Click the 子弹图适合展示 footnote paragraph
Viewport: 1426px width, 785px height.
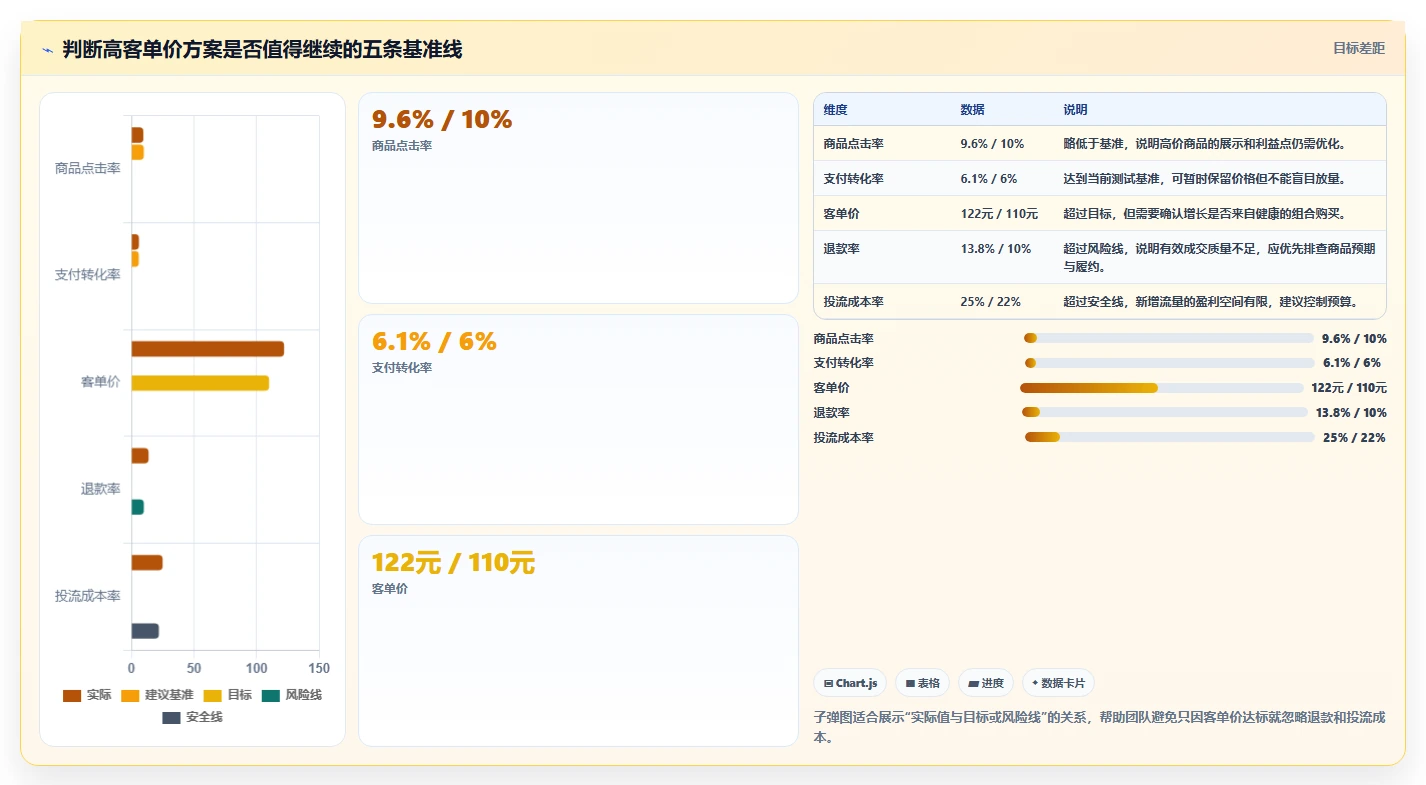[1100, 727]
